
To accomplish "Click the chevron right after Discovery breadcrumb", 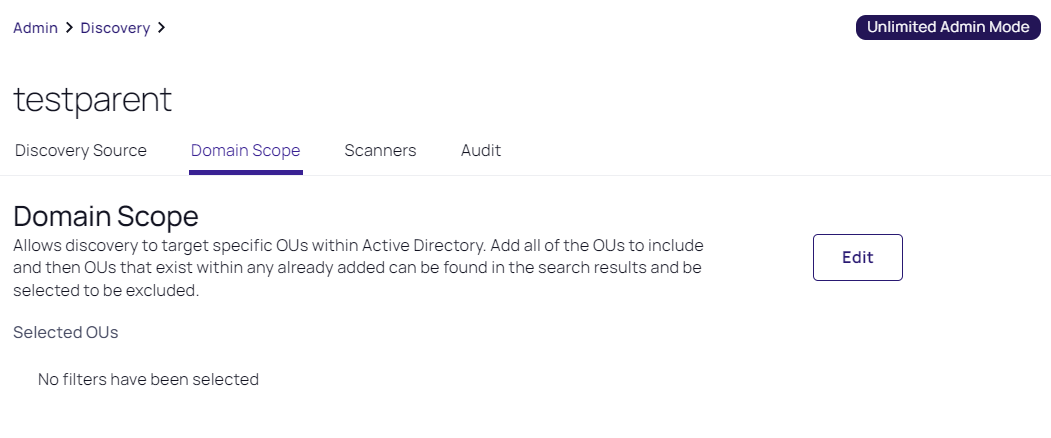I will pyautogui.click(x=161, y=28).
